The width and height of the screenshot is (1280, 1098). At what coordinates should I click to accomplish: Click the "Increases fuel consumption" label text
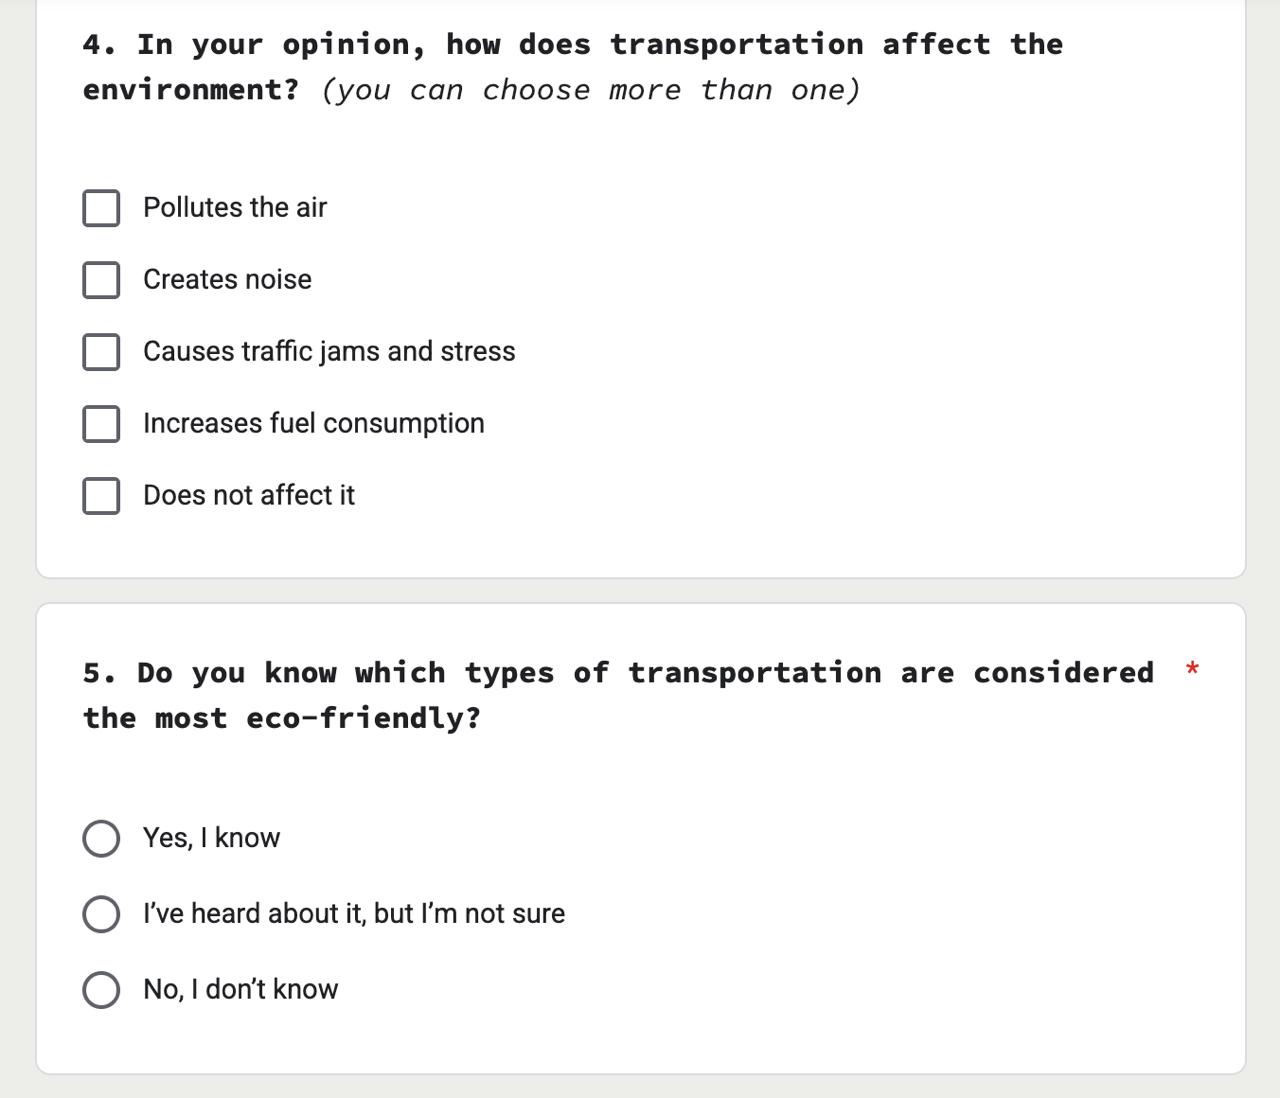click(313, 424)
